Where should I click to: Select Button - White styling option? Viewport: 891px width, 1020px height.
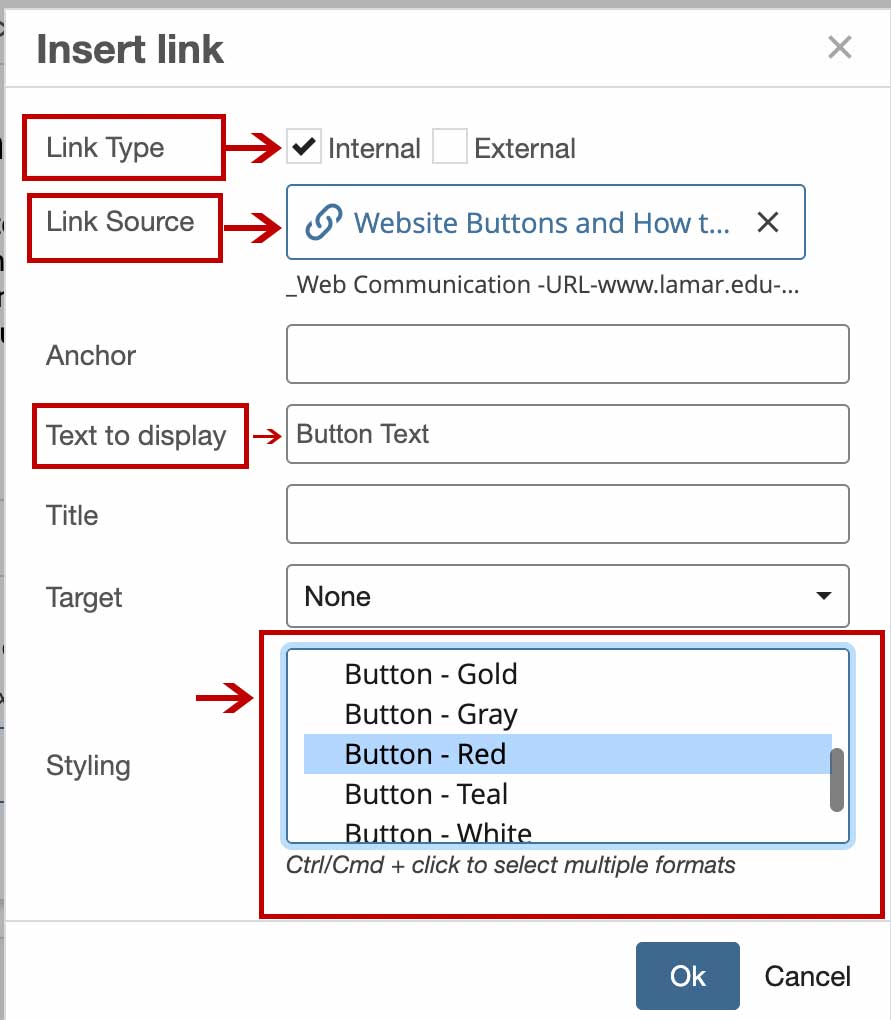point(430,831)
